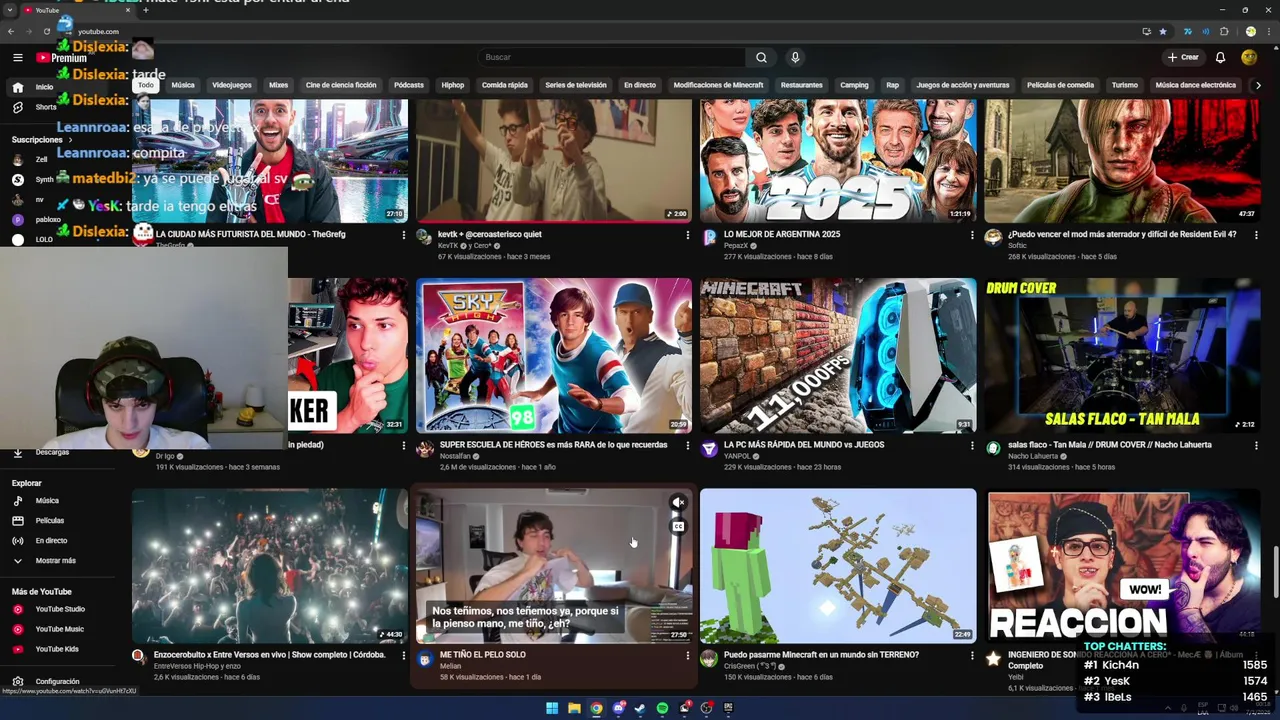
Task: Open YouTube Studio from sidebar
Action: pos(60,609)
